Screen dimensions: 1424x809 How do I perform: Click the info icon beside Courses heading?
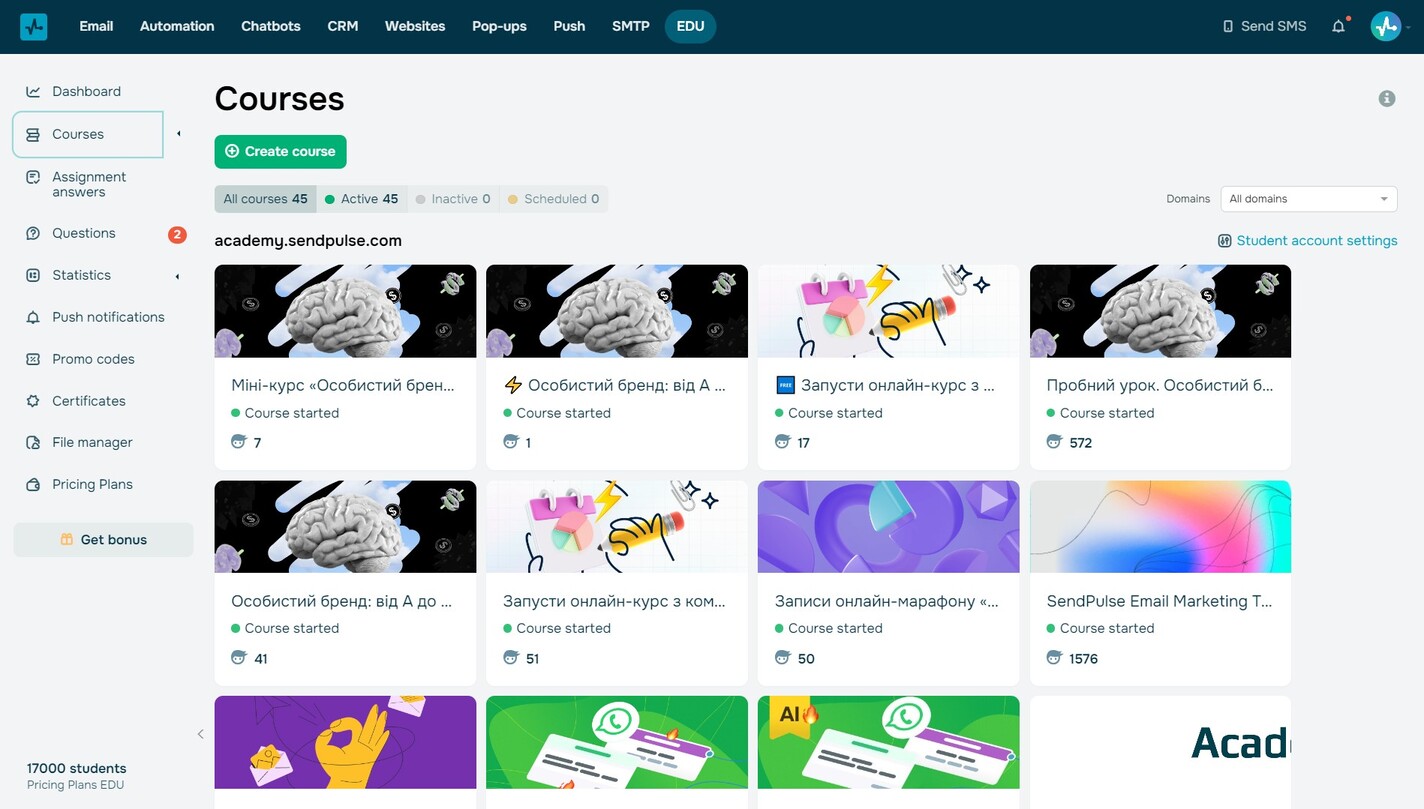point(1387,98)
